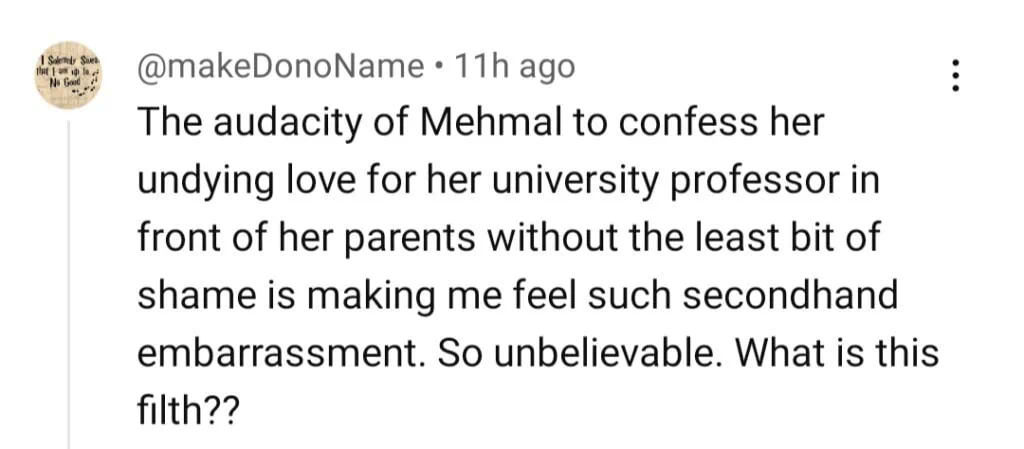Click the "11h ago" comment timestamp
Image resolution: width=1024 pixels, height=449 pixels.
(514, 67)
